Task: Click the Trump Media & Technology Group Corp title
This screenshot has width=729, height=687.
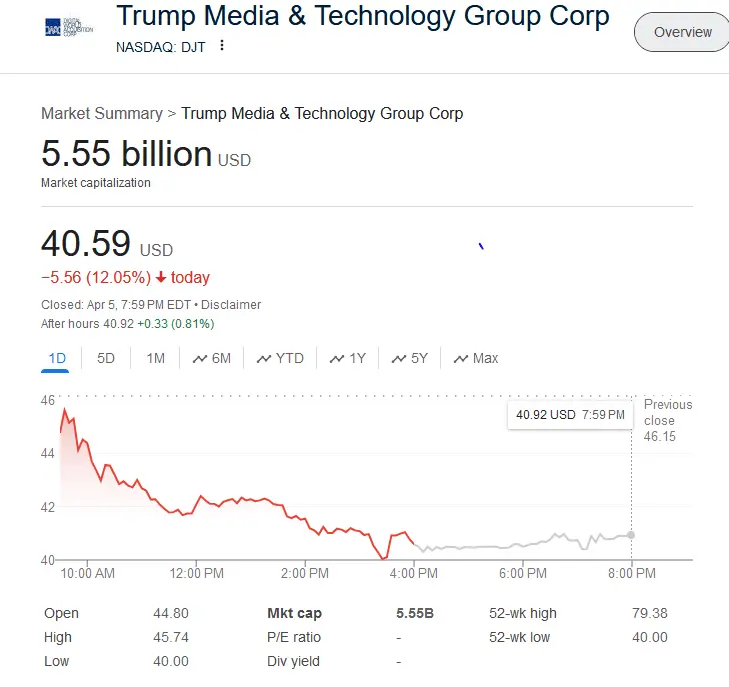Action: point(362,17)
